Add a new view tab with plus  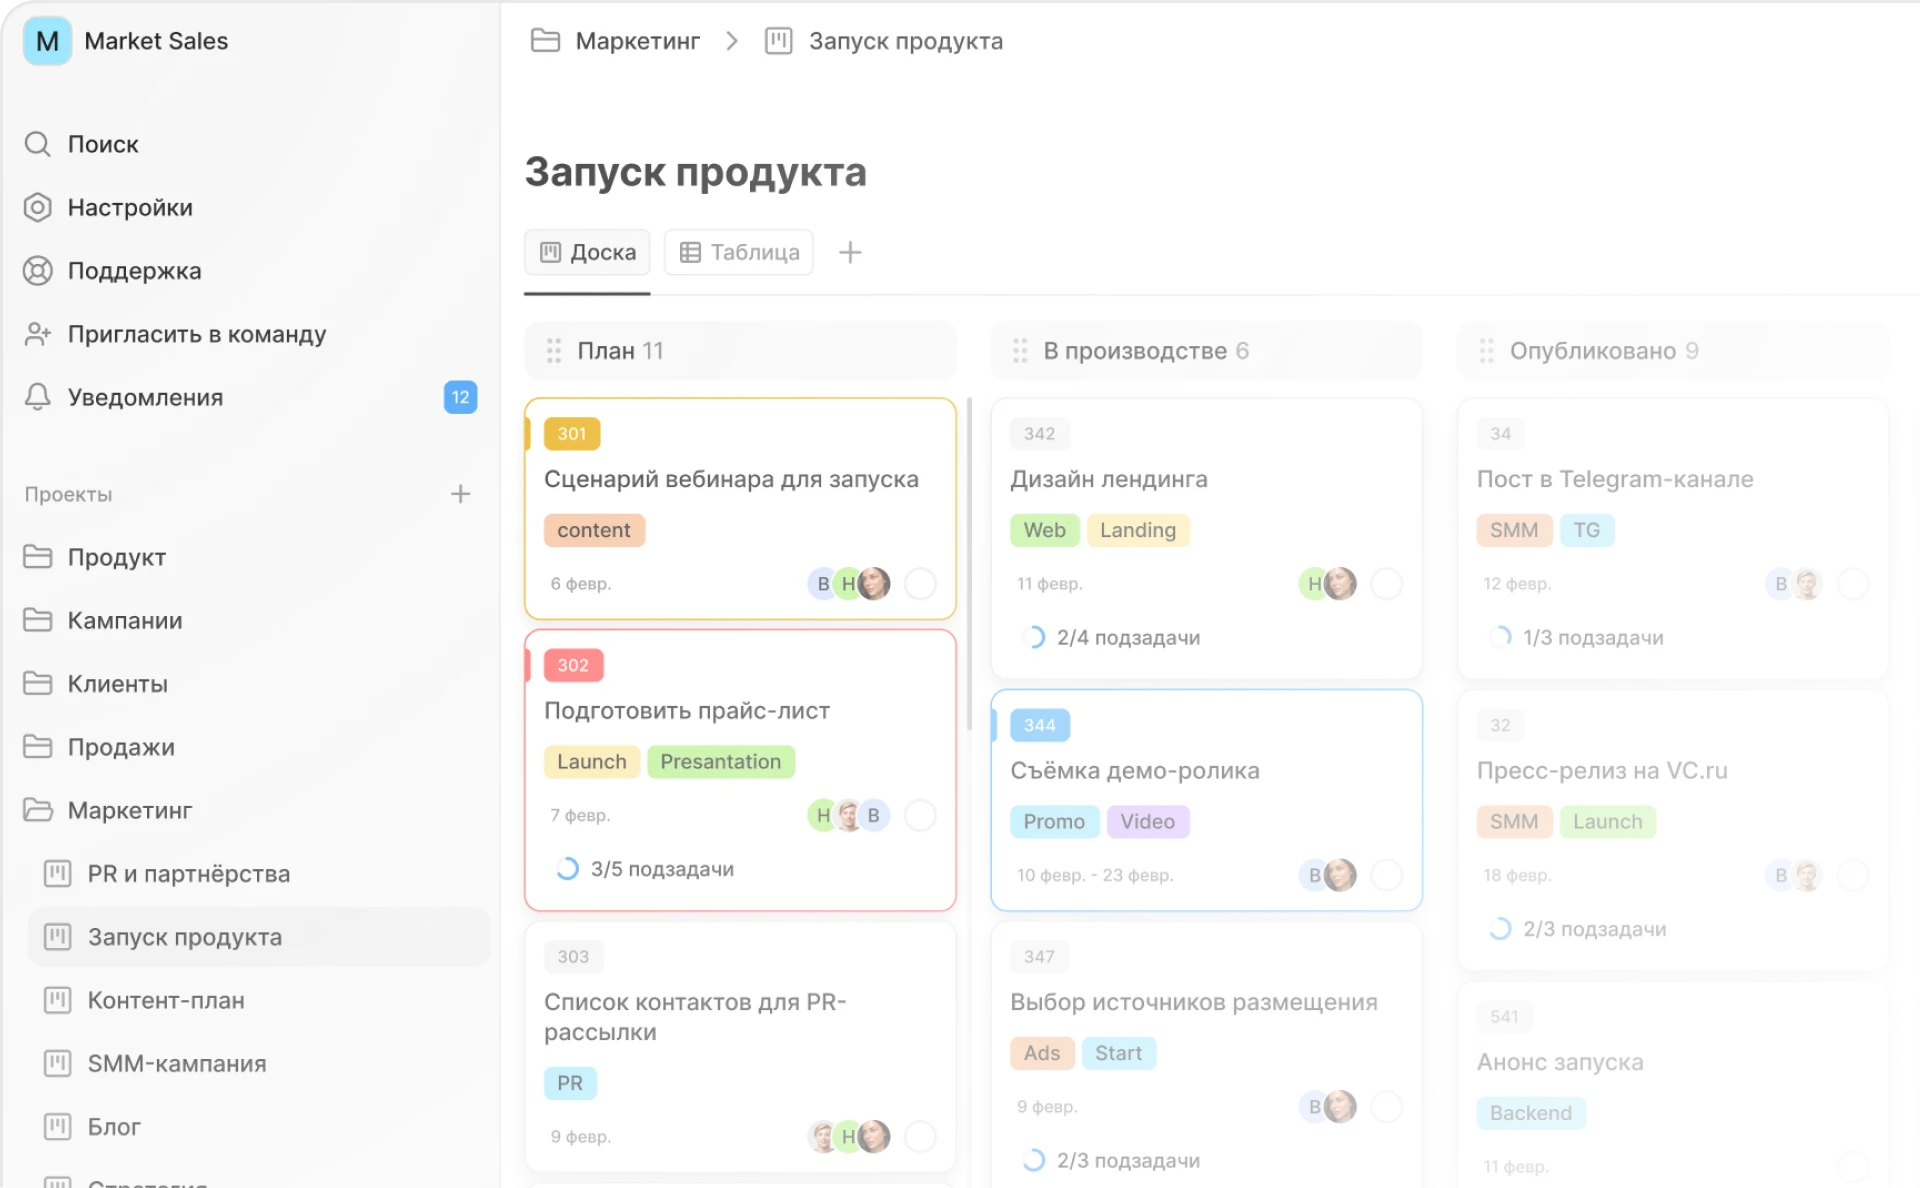click(850, 252)
